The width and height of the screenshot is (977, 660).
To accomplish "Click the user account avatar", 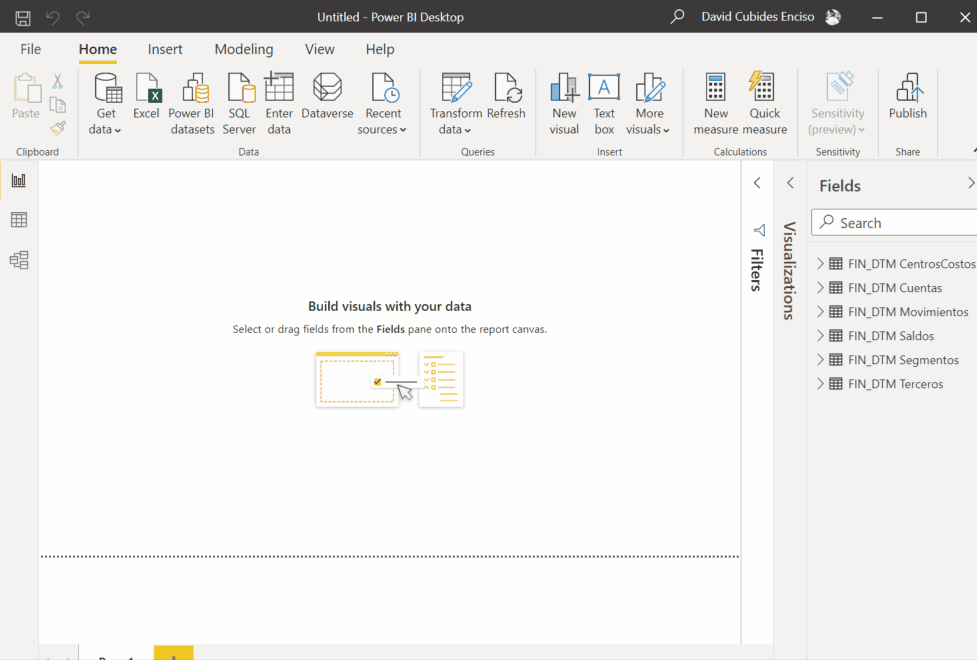I will (x=833, y=17).
